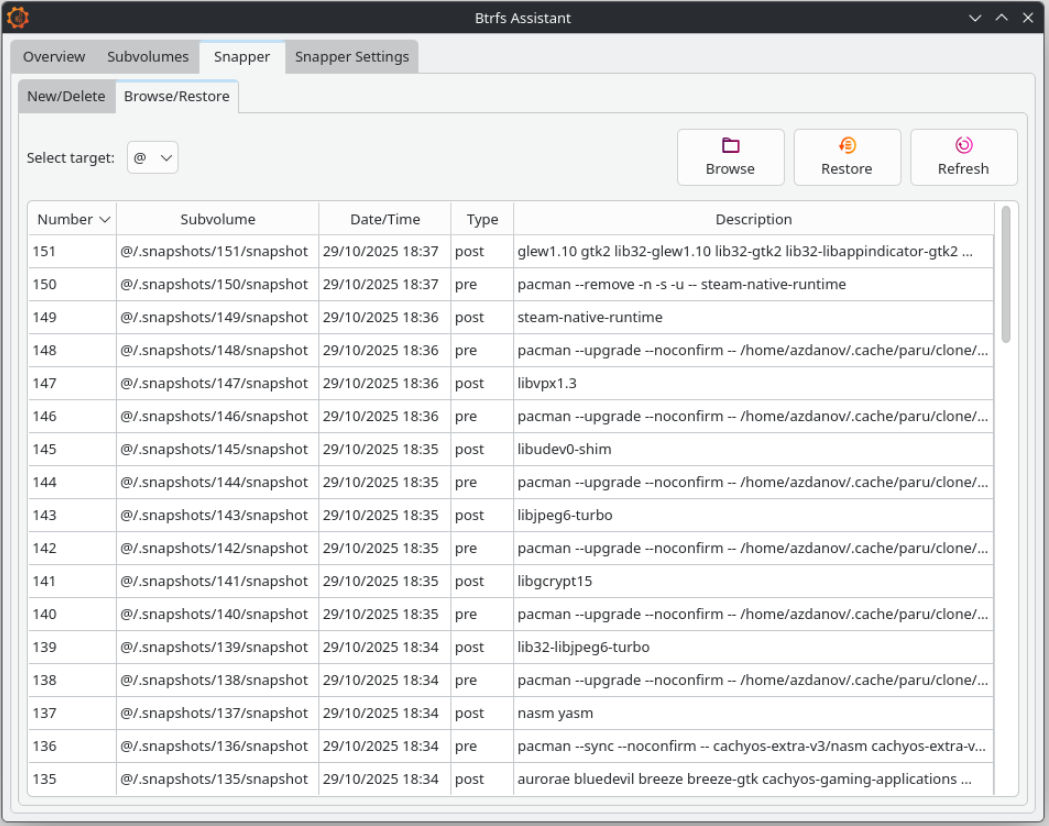1049x826 pixels.
Task: Sort by the Number column header
Action: 73,219
